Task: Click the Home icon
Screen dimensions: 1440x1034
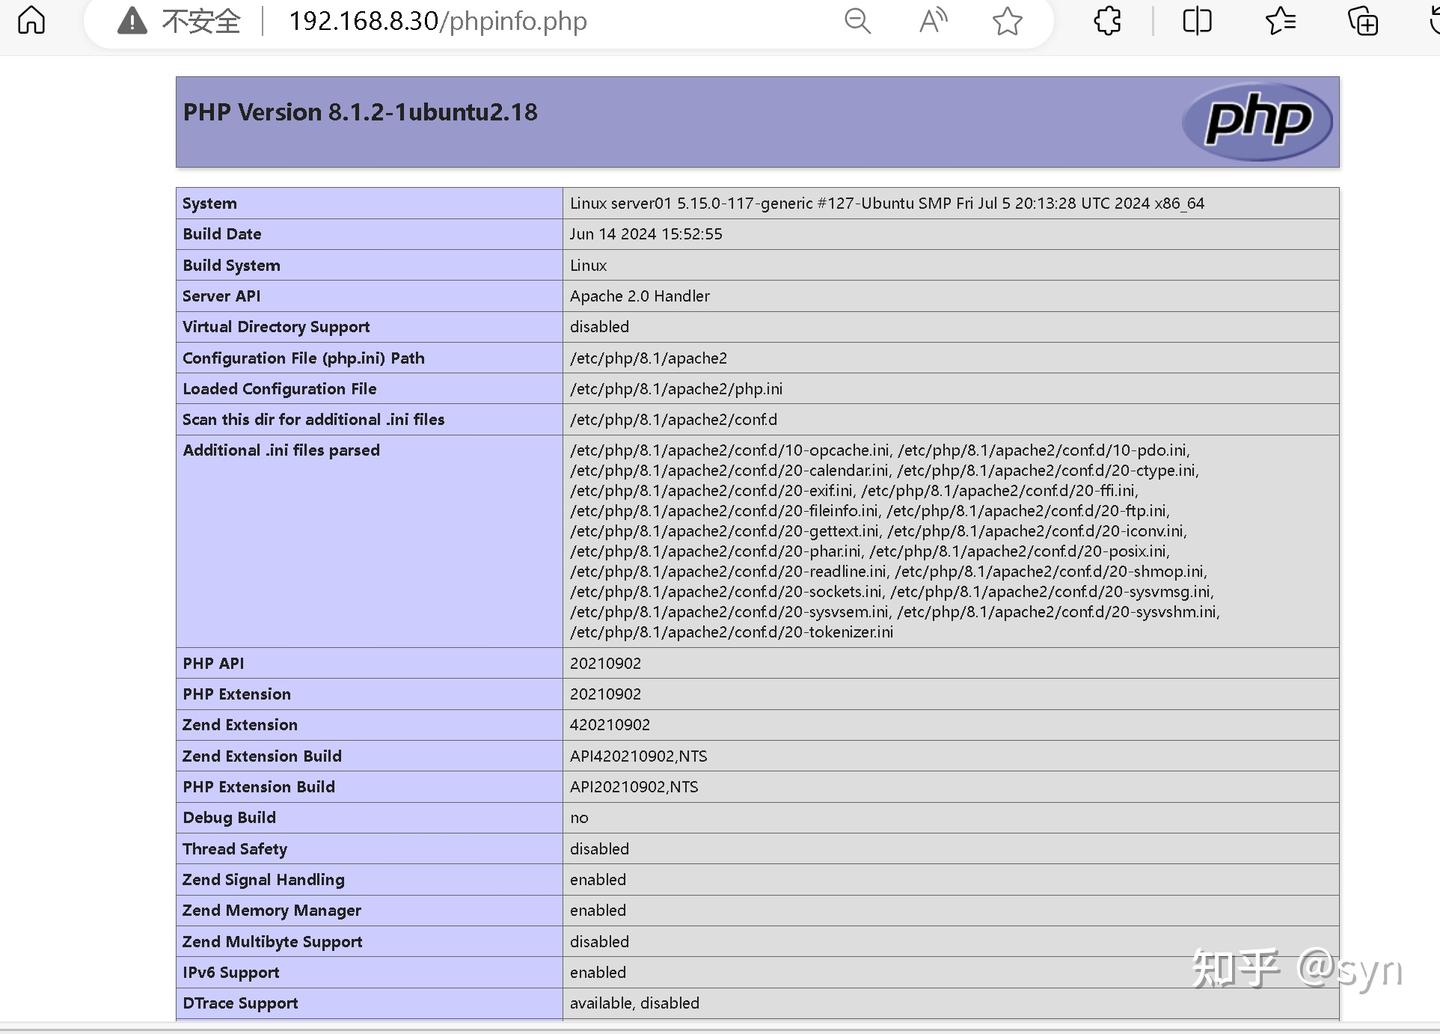Action: pos(31,20)
